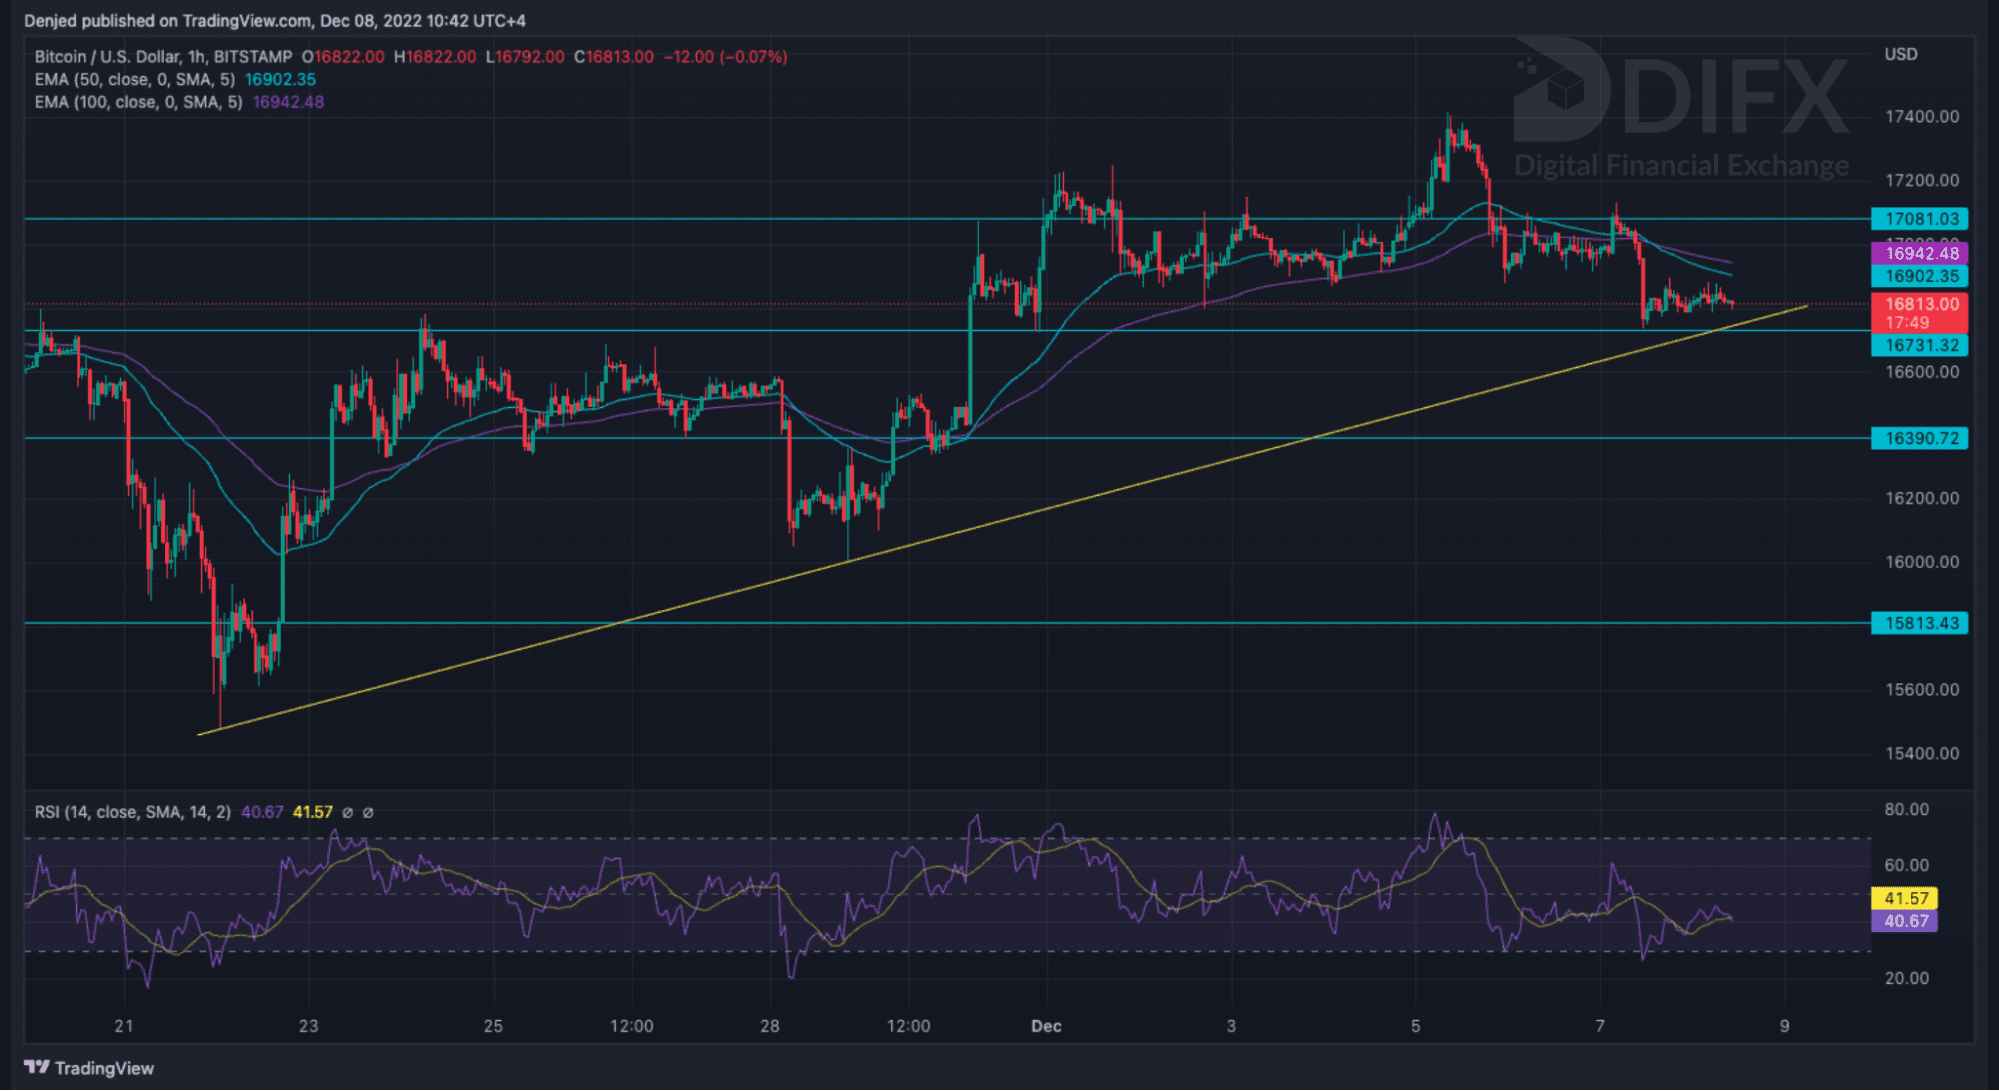Click the purple 40.67 RSI value tag
Image resolution: width=1999 pixels, height=1091 pixels.
tap(1904, 921)
